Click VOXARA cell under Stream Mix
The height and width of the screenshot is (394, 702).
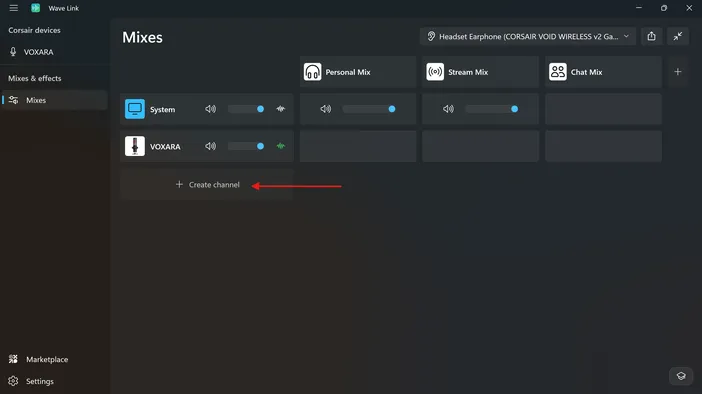[x=480, y=146]
